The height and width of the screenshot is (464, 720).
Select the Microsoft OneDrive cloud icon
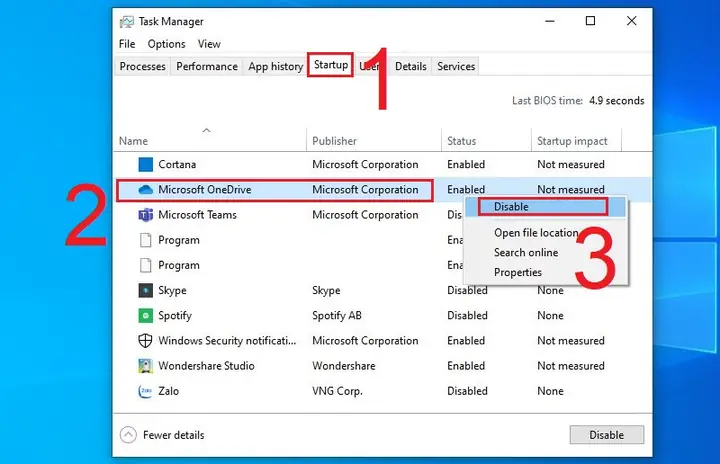146,190
